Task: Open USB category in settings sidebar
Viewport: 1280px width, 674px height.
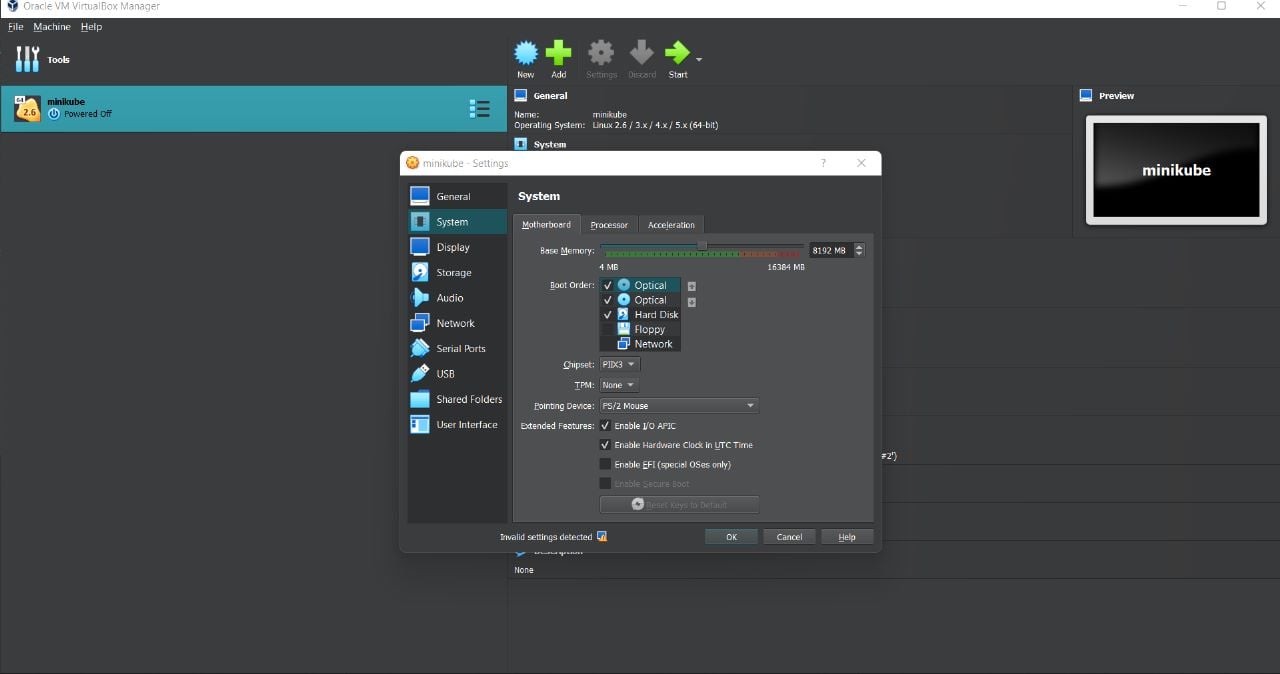Action: coord(457,374)
